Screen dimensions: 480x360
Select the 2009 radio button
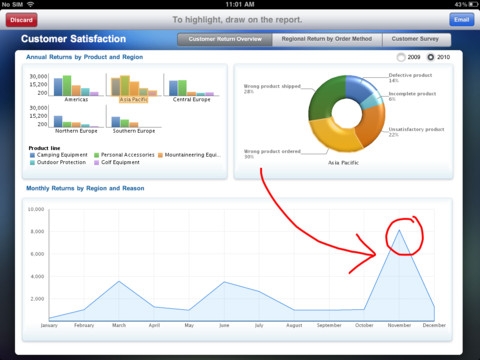tap(401, 57)
